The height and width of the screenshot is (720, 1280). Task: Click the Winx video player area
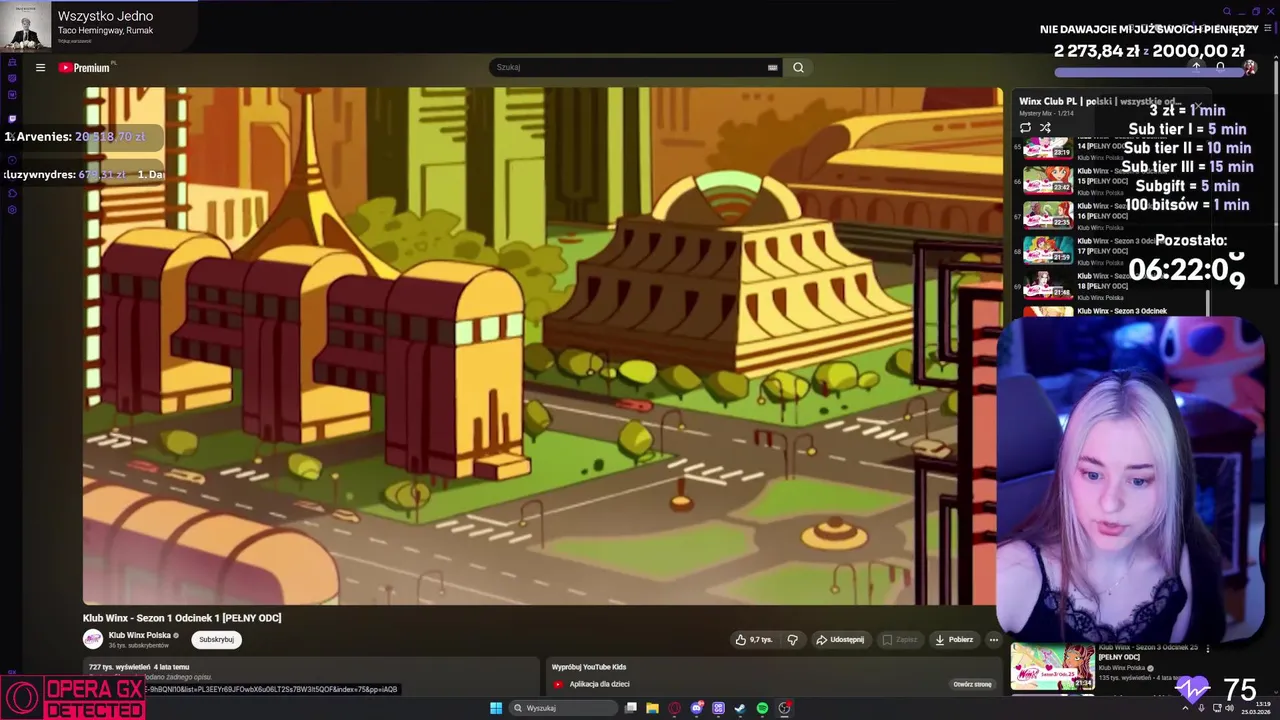pyautogui.click(x=543, y=345)
